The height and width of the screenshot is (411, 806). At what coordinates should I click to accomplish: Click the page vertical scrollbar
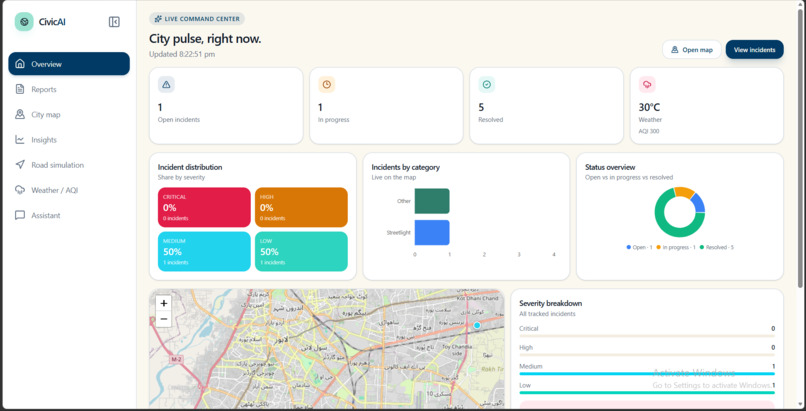[x=800, y=149]
